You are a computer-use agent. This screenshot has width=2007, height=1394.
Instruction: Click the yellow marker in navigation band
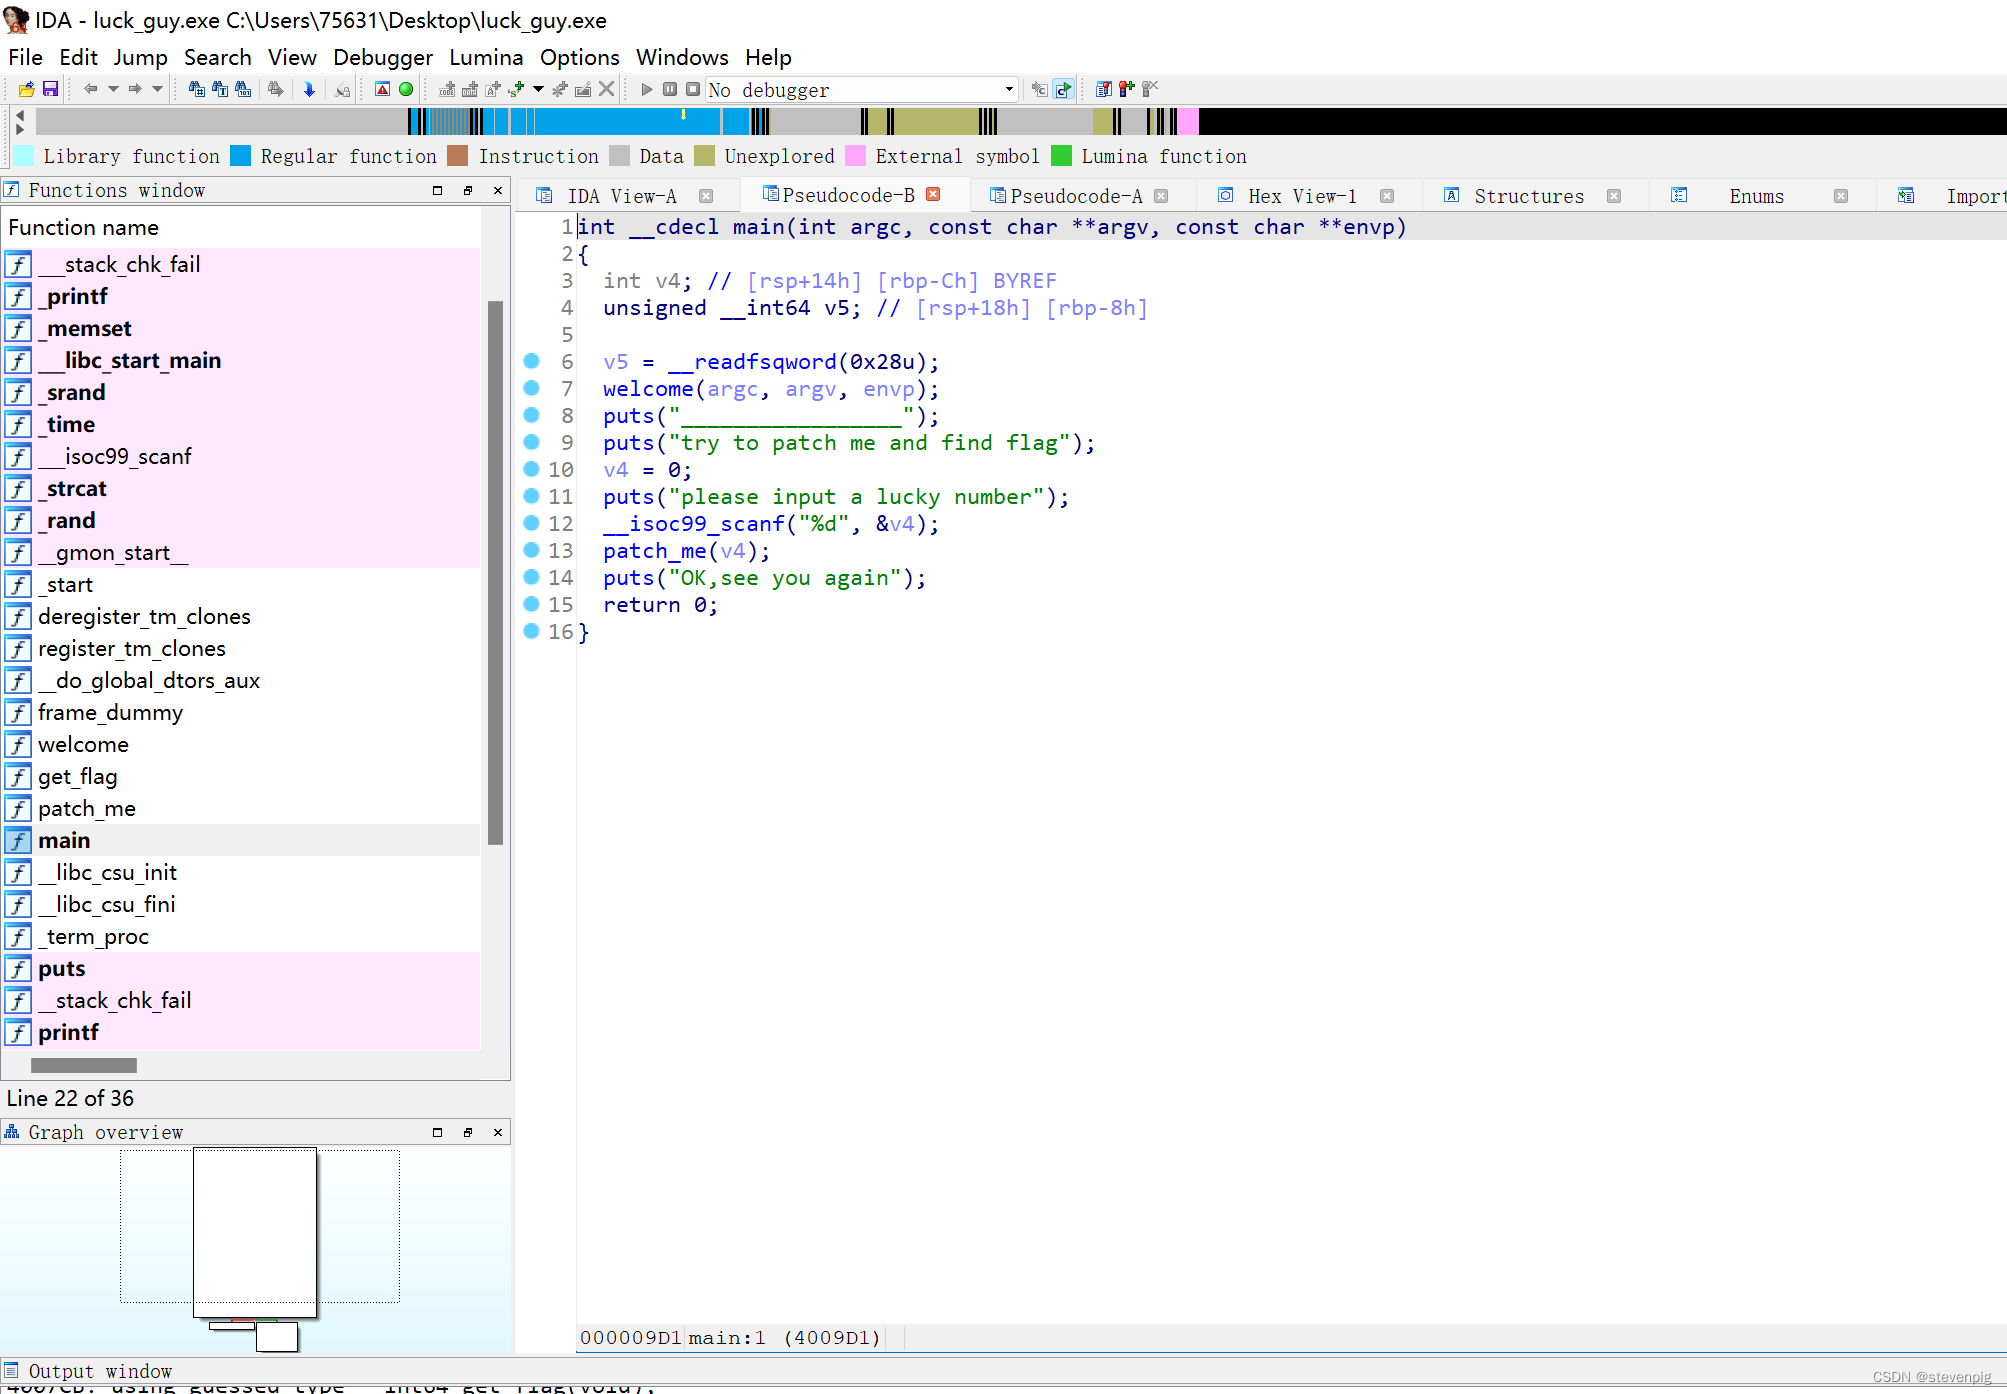point(684,116)
